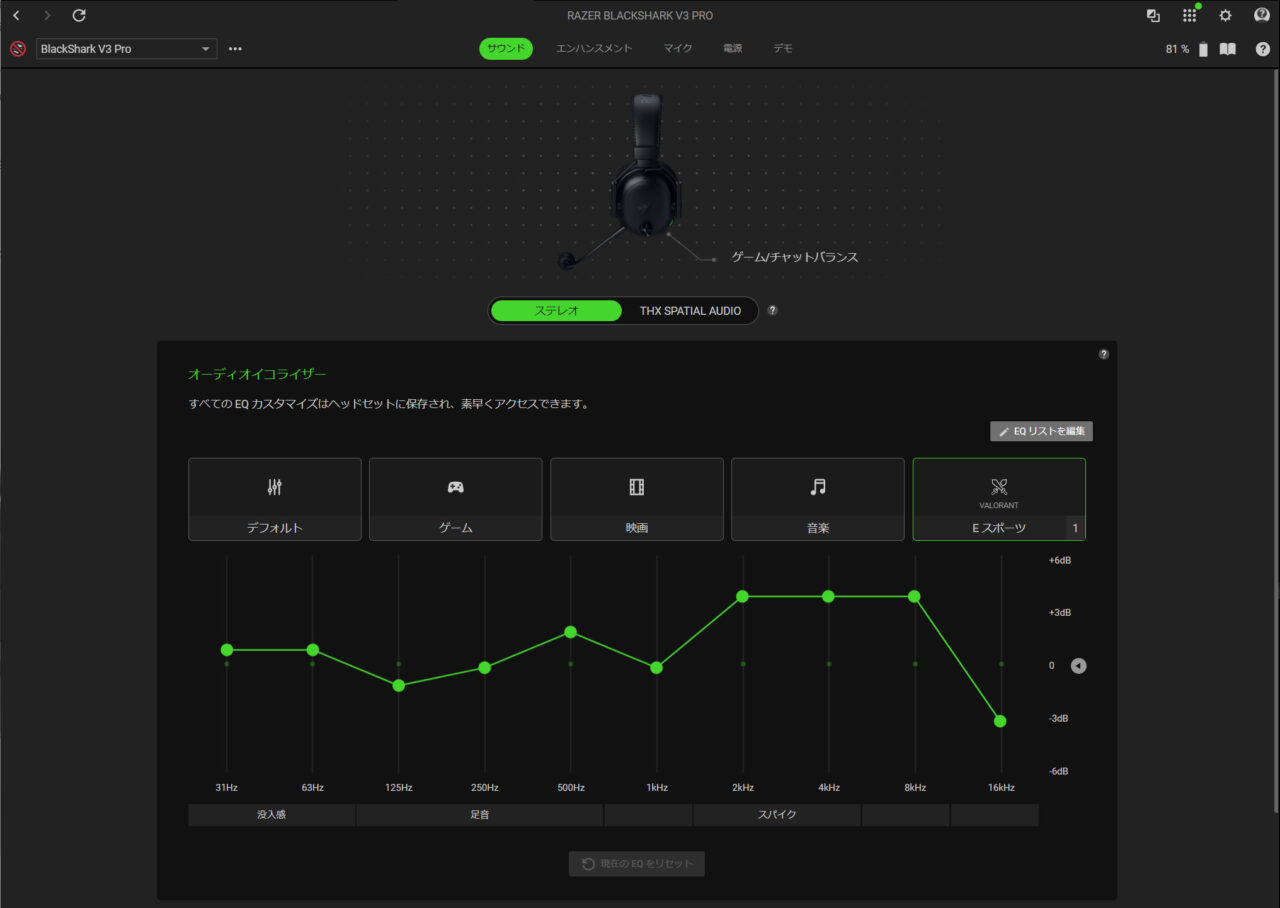Viewport: 1280px width, 908px height.
Task: Click the -6dB scale label
Action: click(x=1059, y=771)
